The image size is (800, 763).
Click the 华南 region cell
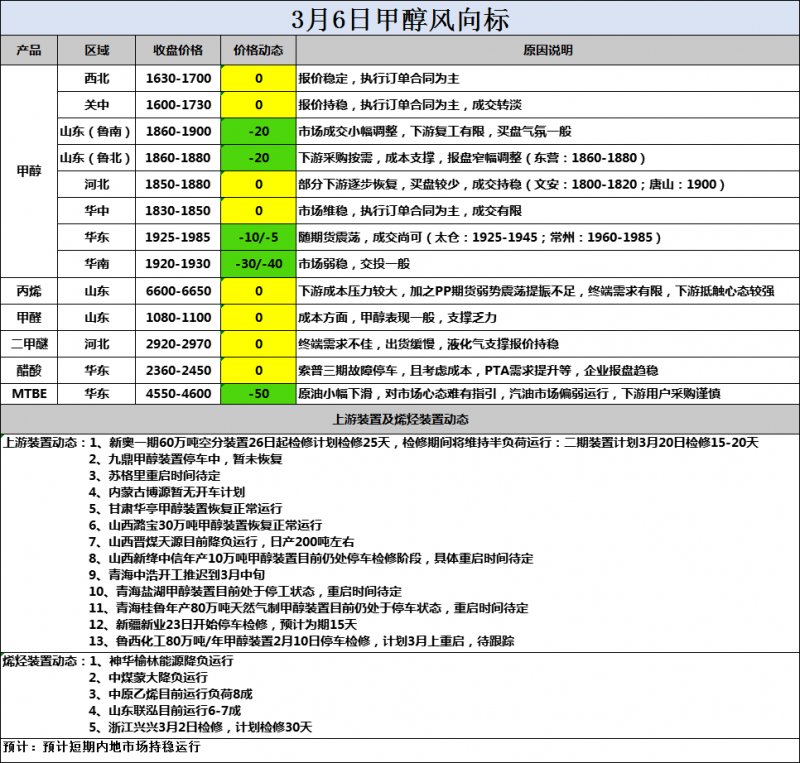point(96,264)
